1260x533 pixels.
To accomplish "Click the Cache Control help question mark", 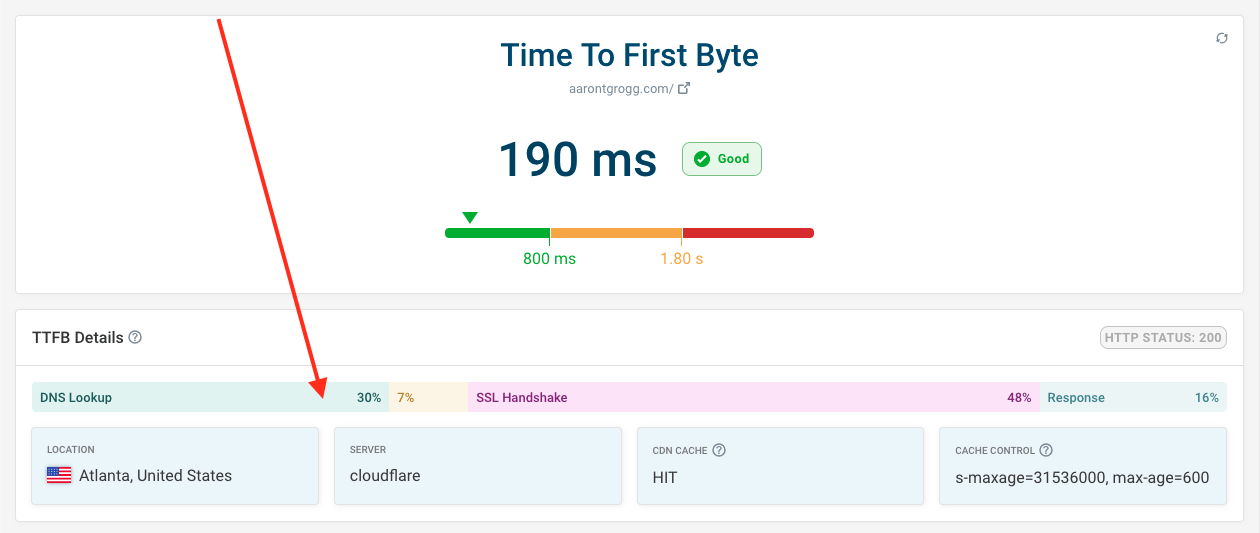I will pyautogui.click(x=1046, y=450).
